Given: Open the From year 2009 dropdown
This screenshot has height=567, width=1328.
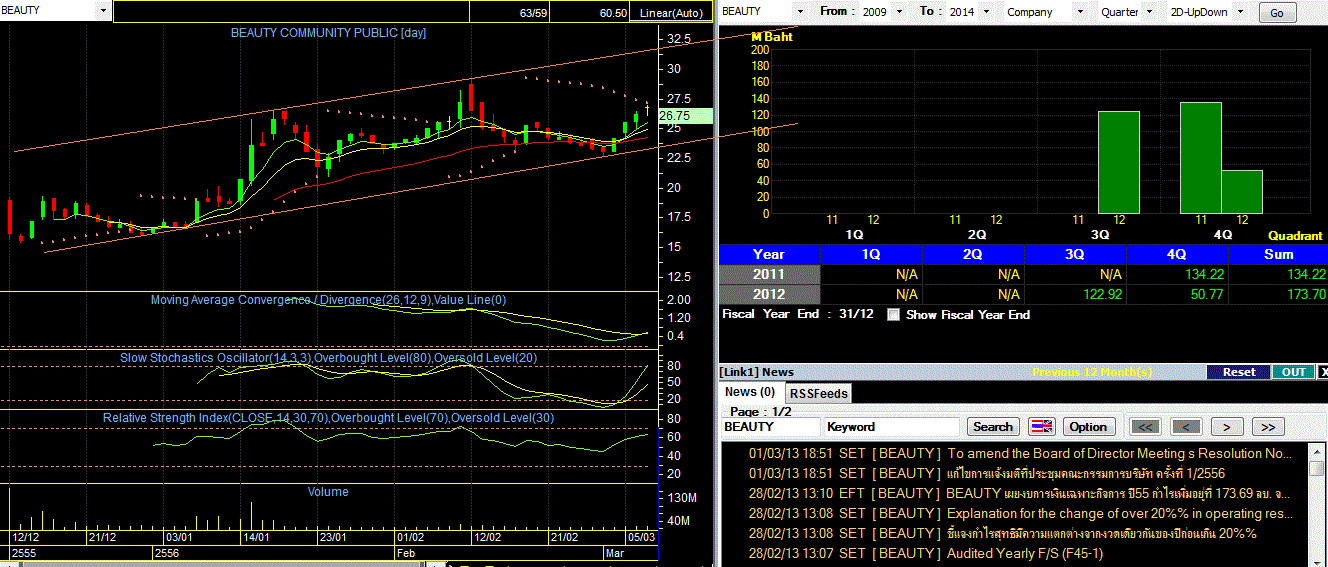Looking at the screenshot, I should coord(897,12).
